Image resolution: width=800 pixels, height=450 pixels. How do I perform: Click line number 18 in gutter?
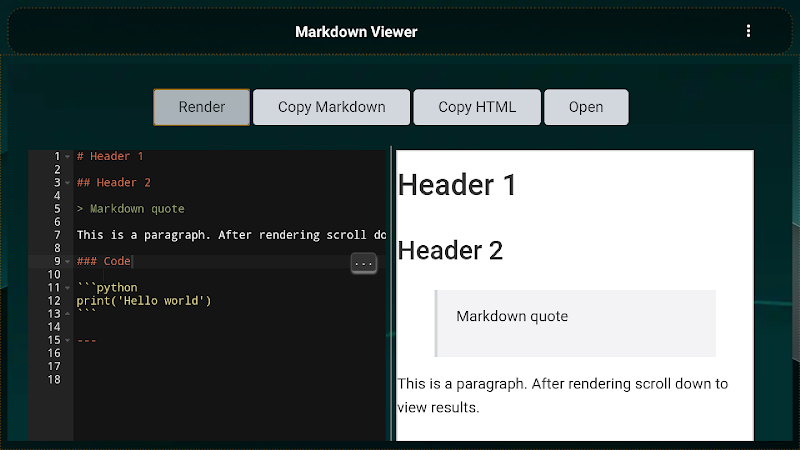(x=54, y=380)
